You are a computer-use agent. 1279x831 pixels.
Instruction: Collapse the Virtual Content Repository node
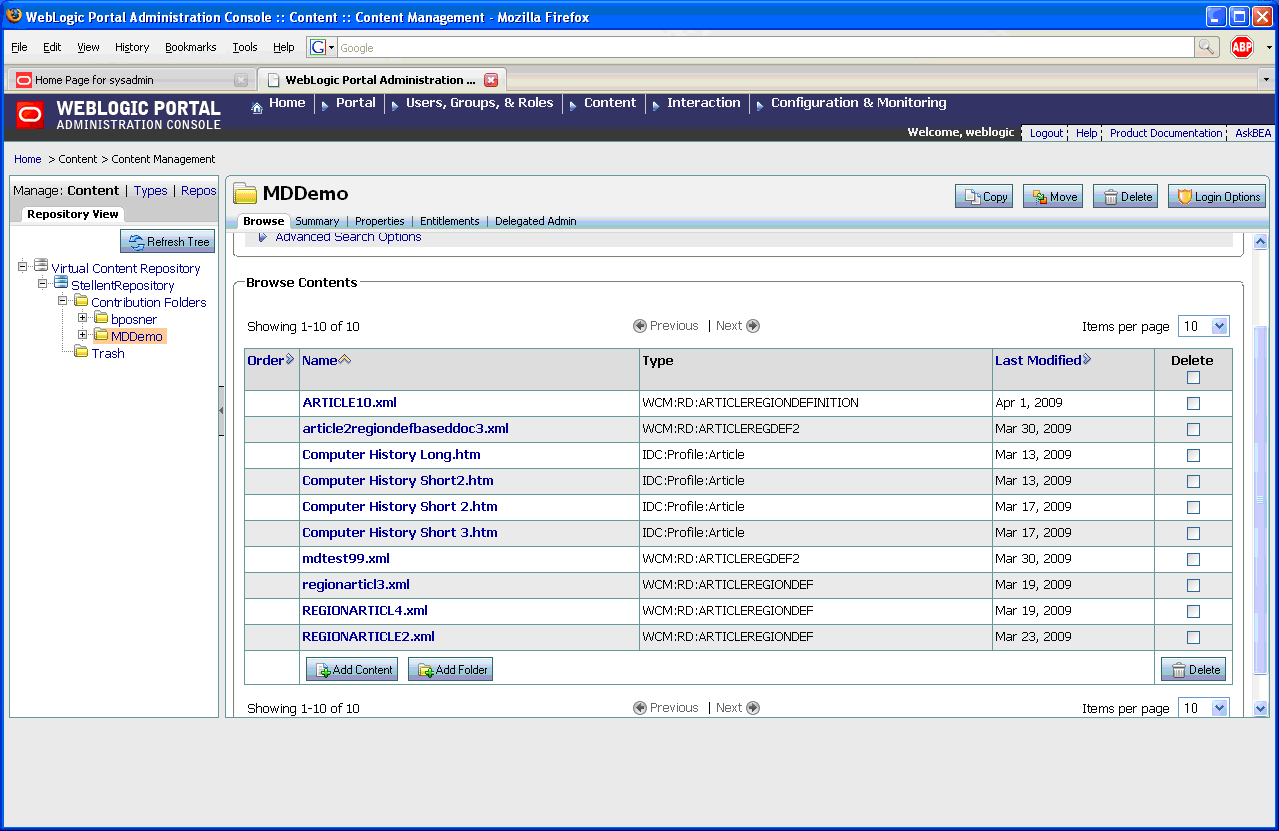tap(23, 266)
